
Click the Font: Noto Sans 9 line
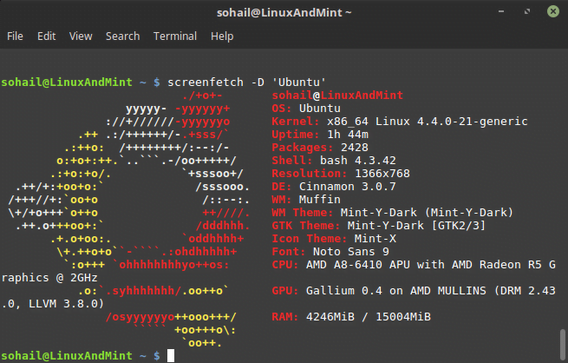click(x=330, y=252)
